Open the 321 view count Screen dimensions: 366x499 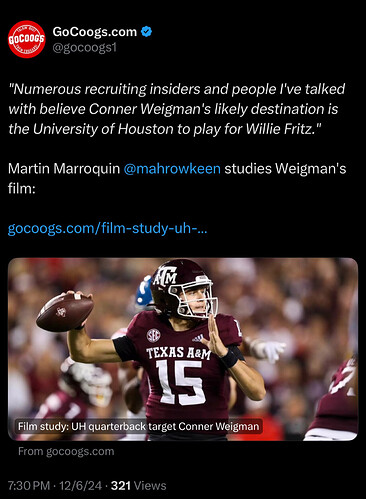pos(121,486)
